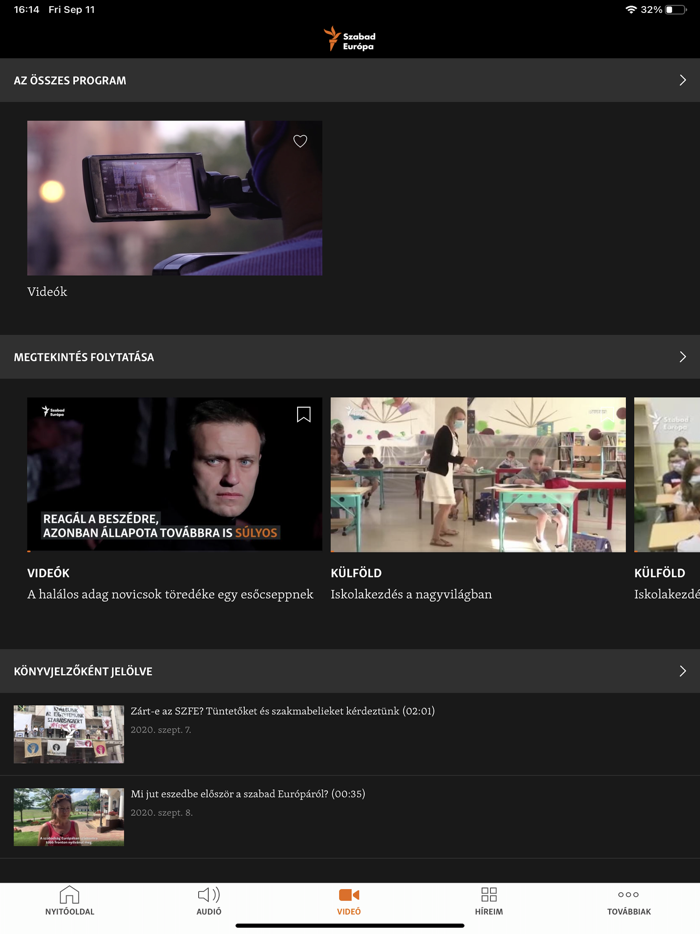The image size is (700, 934).
Task: Open 'Zárt-e az SZFE?' video link
Action: [x=282, y=711]
